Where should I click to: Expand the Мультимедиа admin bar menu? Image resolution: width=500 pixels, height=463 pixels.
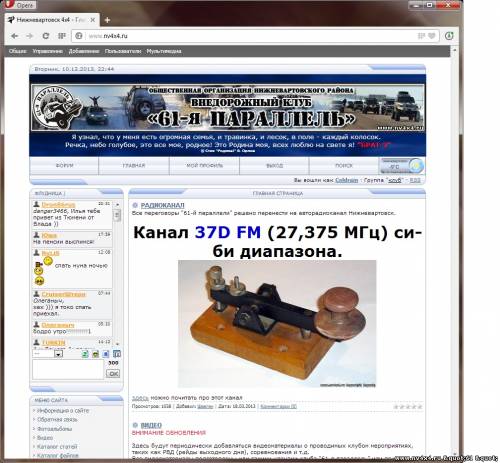point(164,51)
